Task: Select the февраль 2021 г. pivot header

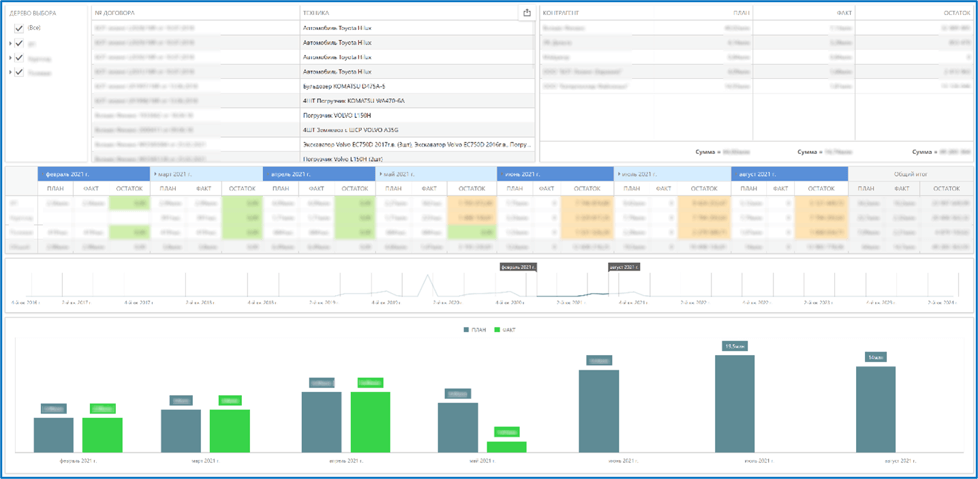Action: [x=94, y=174]
